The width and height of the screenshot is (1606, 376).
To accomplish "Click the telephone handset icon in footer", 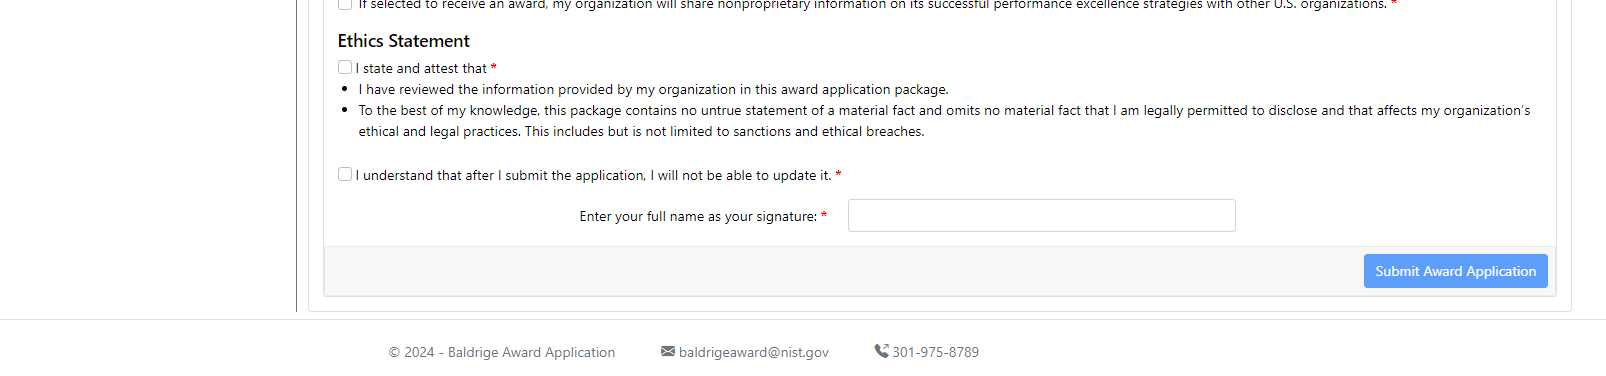I will point(881,351).
